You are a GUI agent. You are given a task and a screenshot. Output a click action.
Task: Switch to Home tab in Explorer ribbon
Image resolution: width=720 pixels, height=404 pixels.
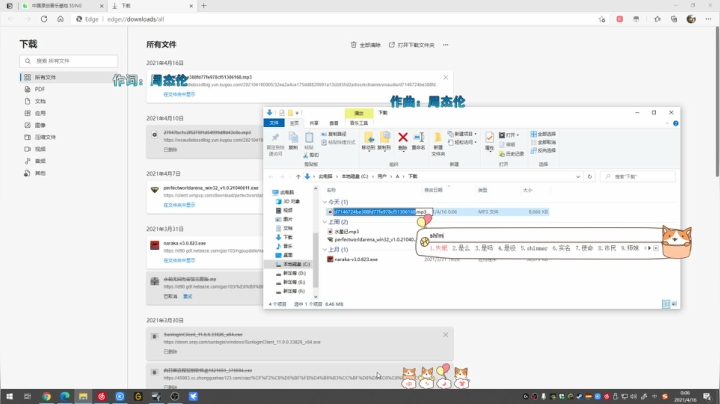[x=294, y=123]
